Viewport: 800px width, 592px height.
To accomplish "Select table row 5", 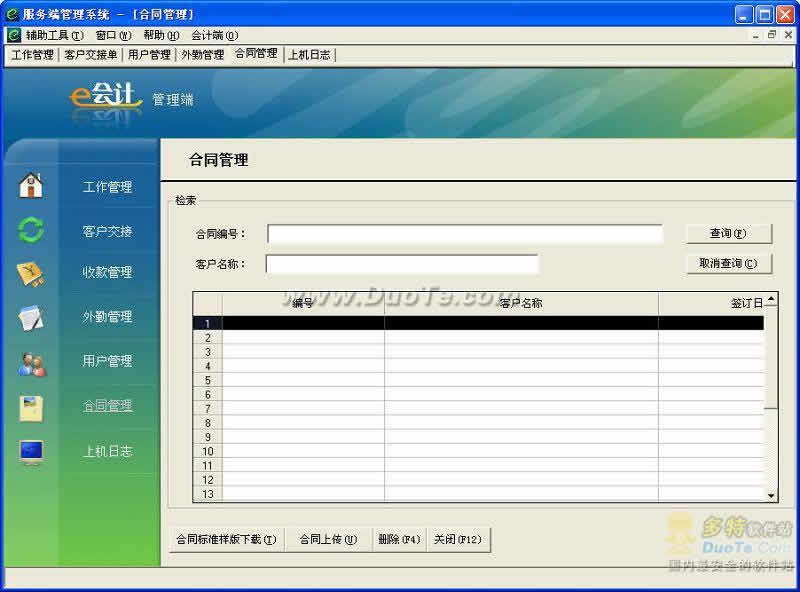I will pyautogui.click(x=479, y=380).
